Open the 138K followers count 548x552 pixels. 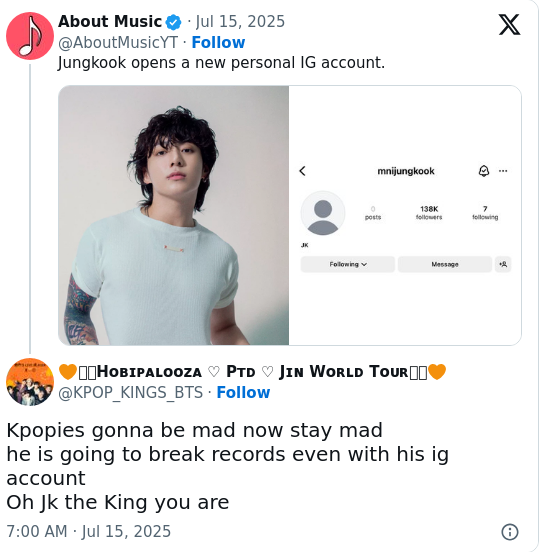(x=429, y=213)
